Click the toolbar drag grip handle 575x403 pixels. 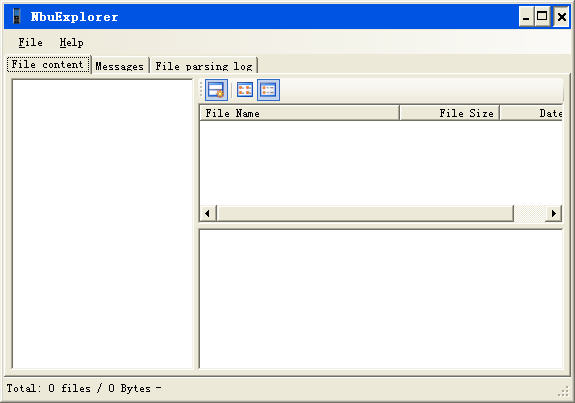[201, 90]
